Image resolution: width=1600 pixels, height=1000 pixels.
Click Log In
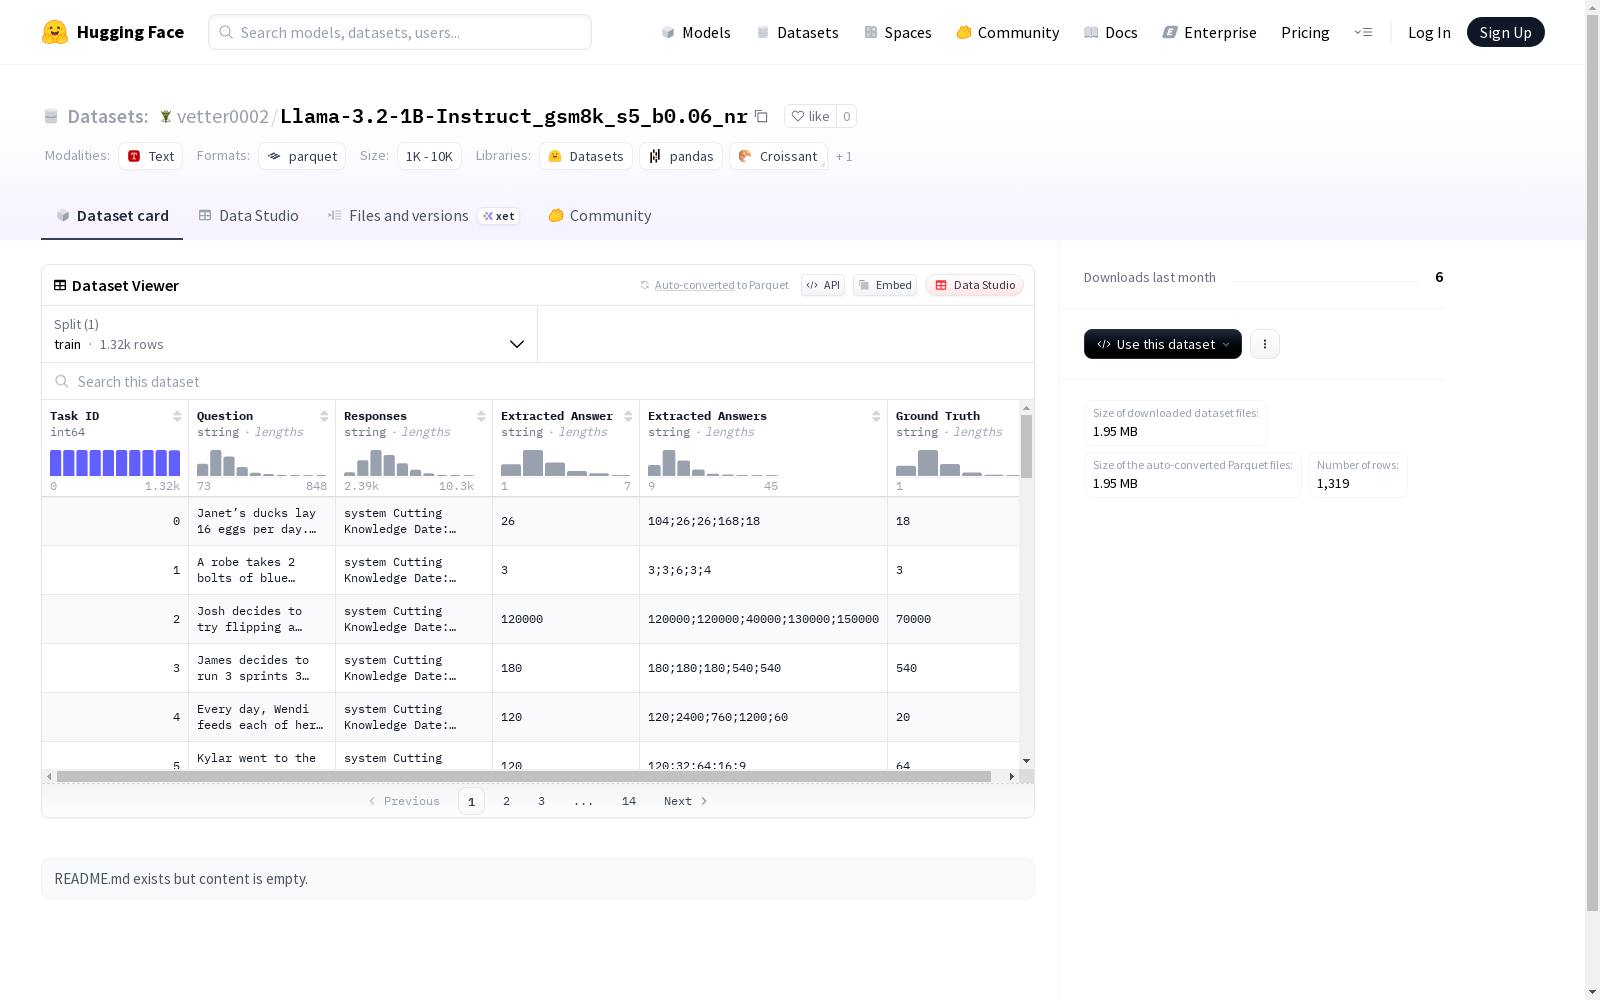point(1429,32)
